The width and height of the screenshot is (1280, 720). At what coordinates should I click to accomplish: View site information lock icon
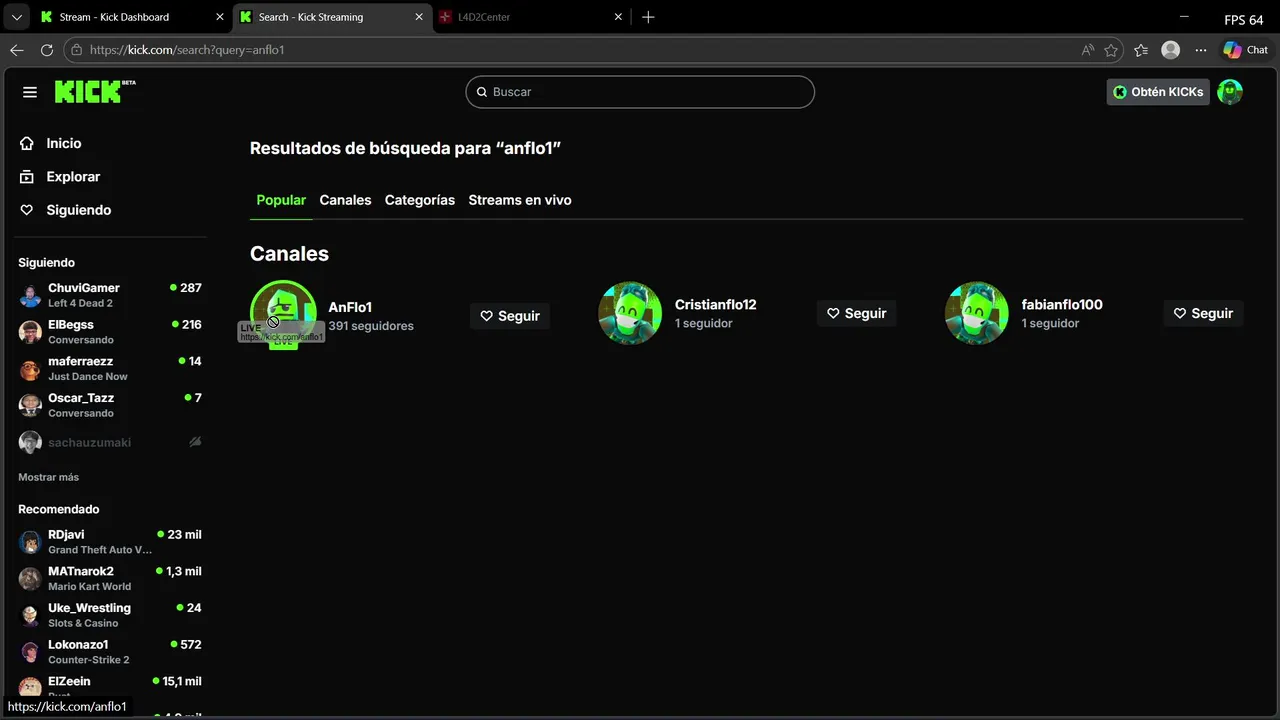pos(77,50)
